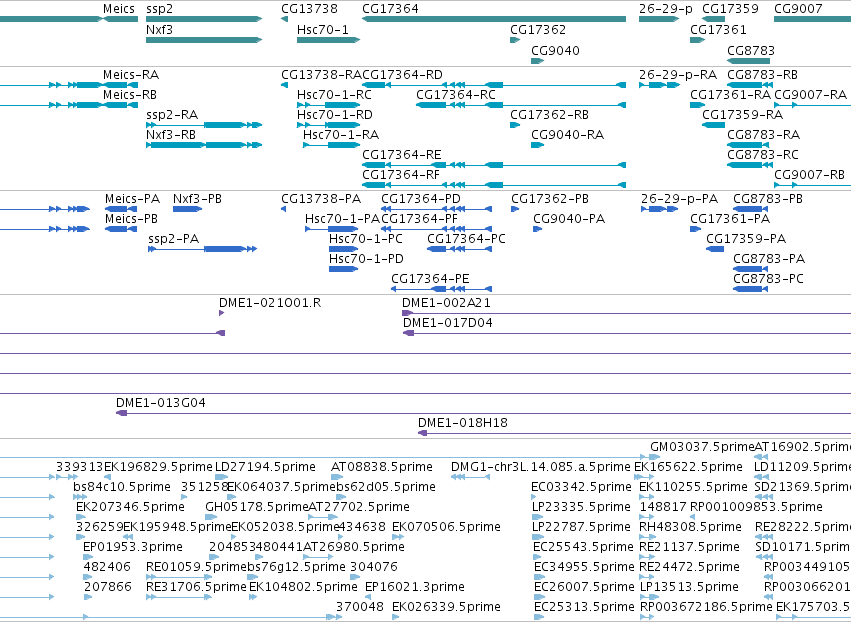The height and width of the screenshot is (622, 851).
Task: Click the CG17364-PC protein label
Action: [x=466, y=239]
